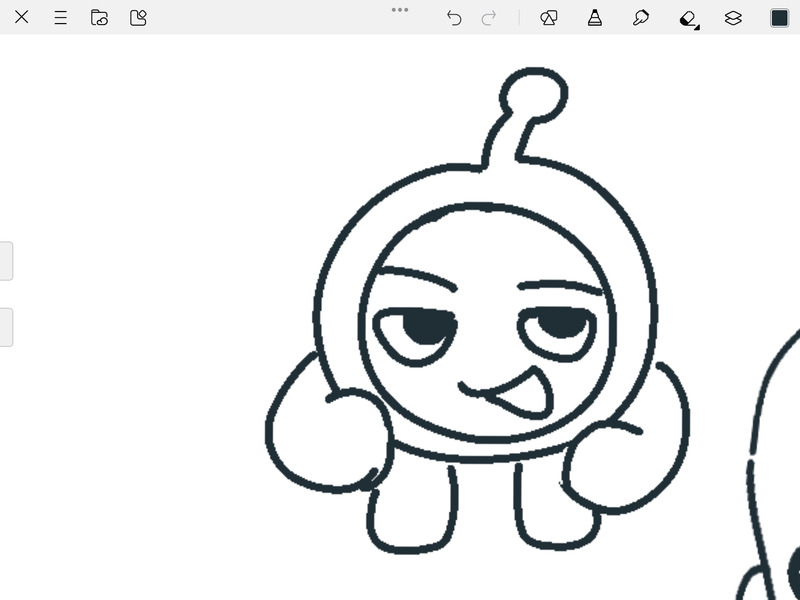Open the dark color swatch

tap(780, 18)
